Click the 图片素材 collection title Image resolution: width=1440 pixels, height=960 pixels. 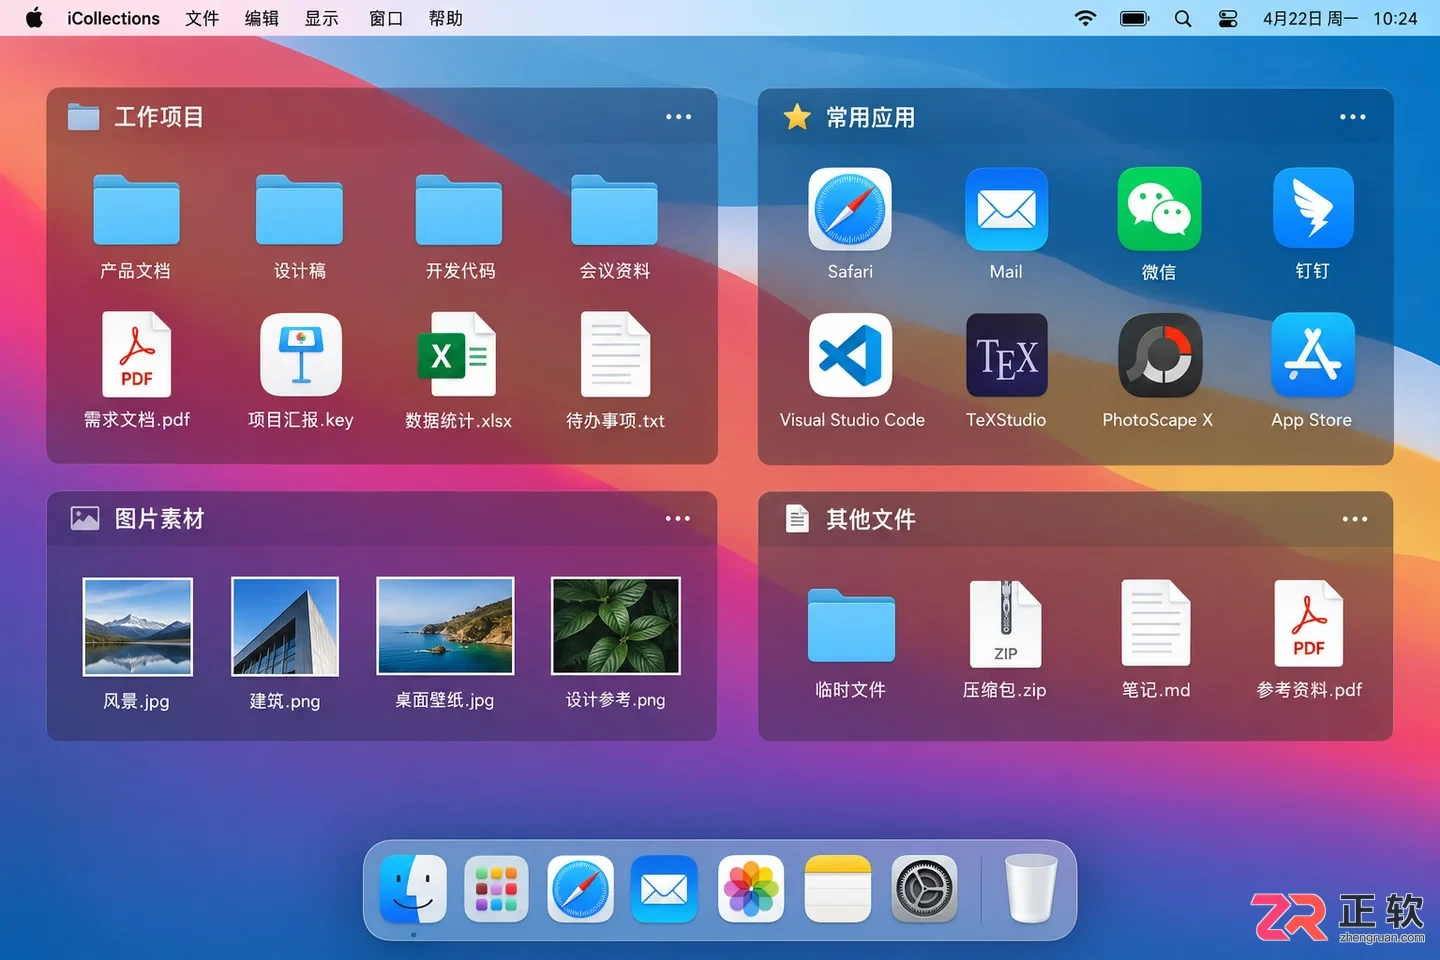pyautogui.click(x=159, y=518)
